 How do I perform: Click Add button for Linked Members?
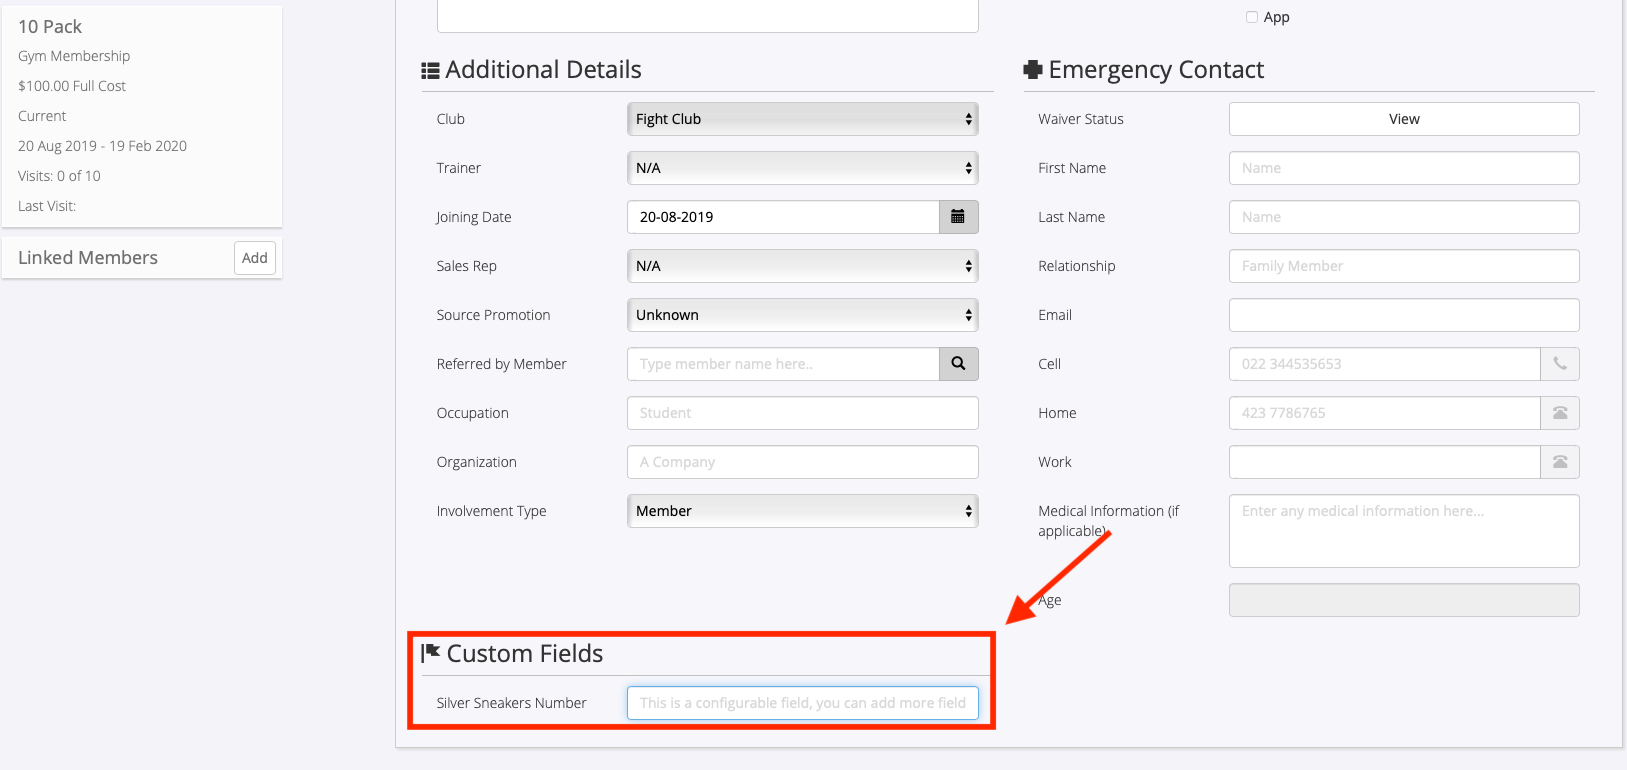255,258
